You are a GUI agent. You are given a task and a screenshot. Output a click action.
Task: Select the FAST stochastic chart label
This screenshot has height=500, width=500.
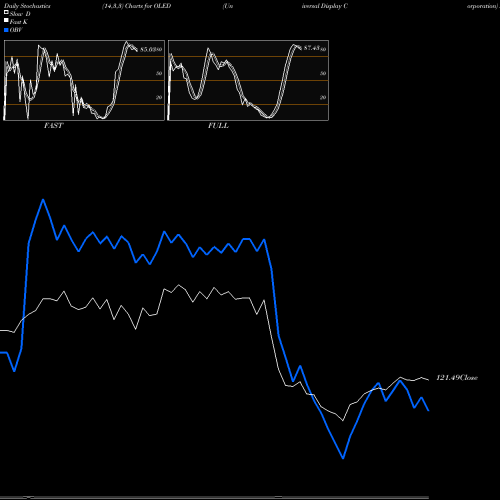coord(53,126)
